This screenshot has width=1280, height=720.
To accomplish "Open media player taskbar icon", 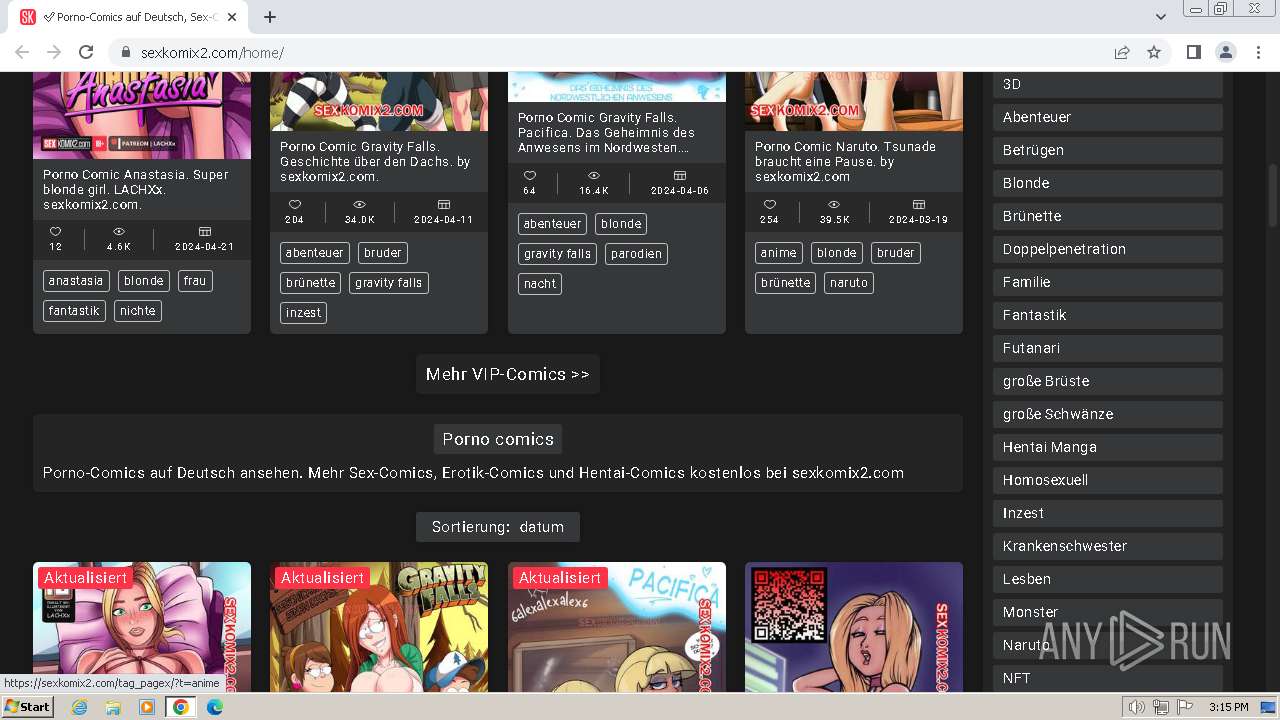I will pos(147,707).
